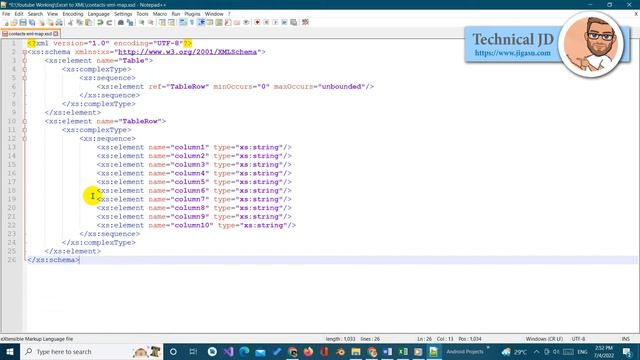This screenshot has height=360, width=640.
Task: Click the Playback macro icon
Action: [276, 22]
